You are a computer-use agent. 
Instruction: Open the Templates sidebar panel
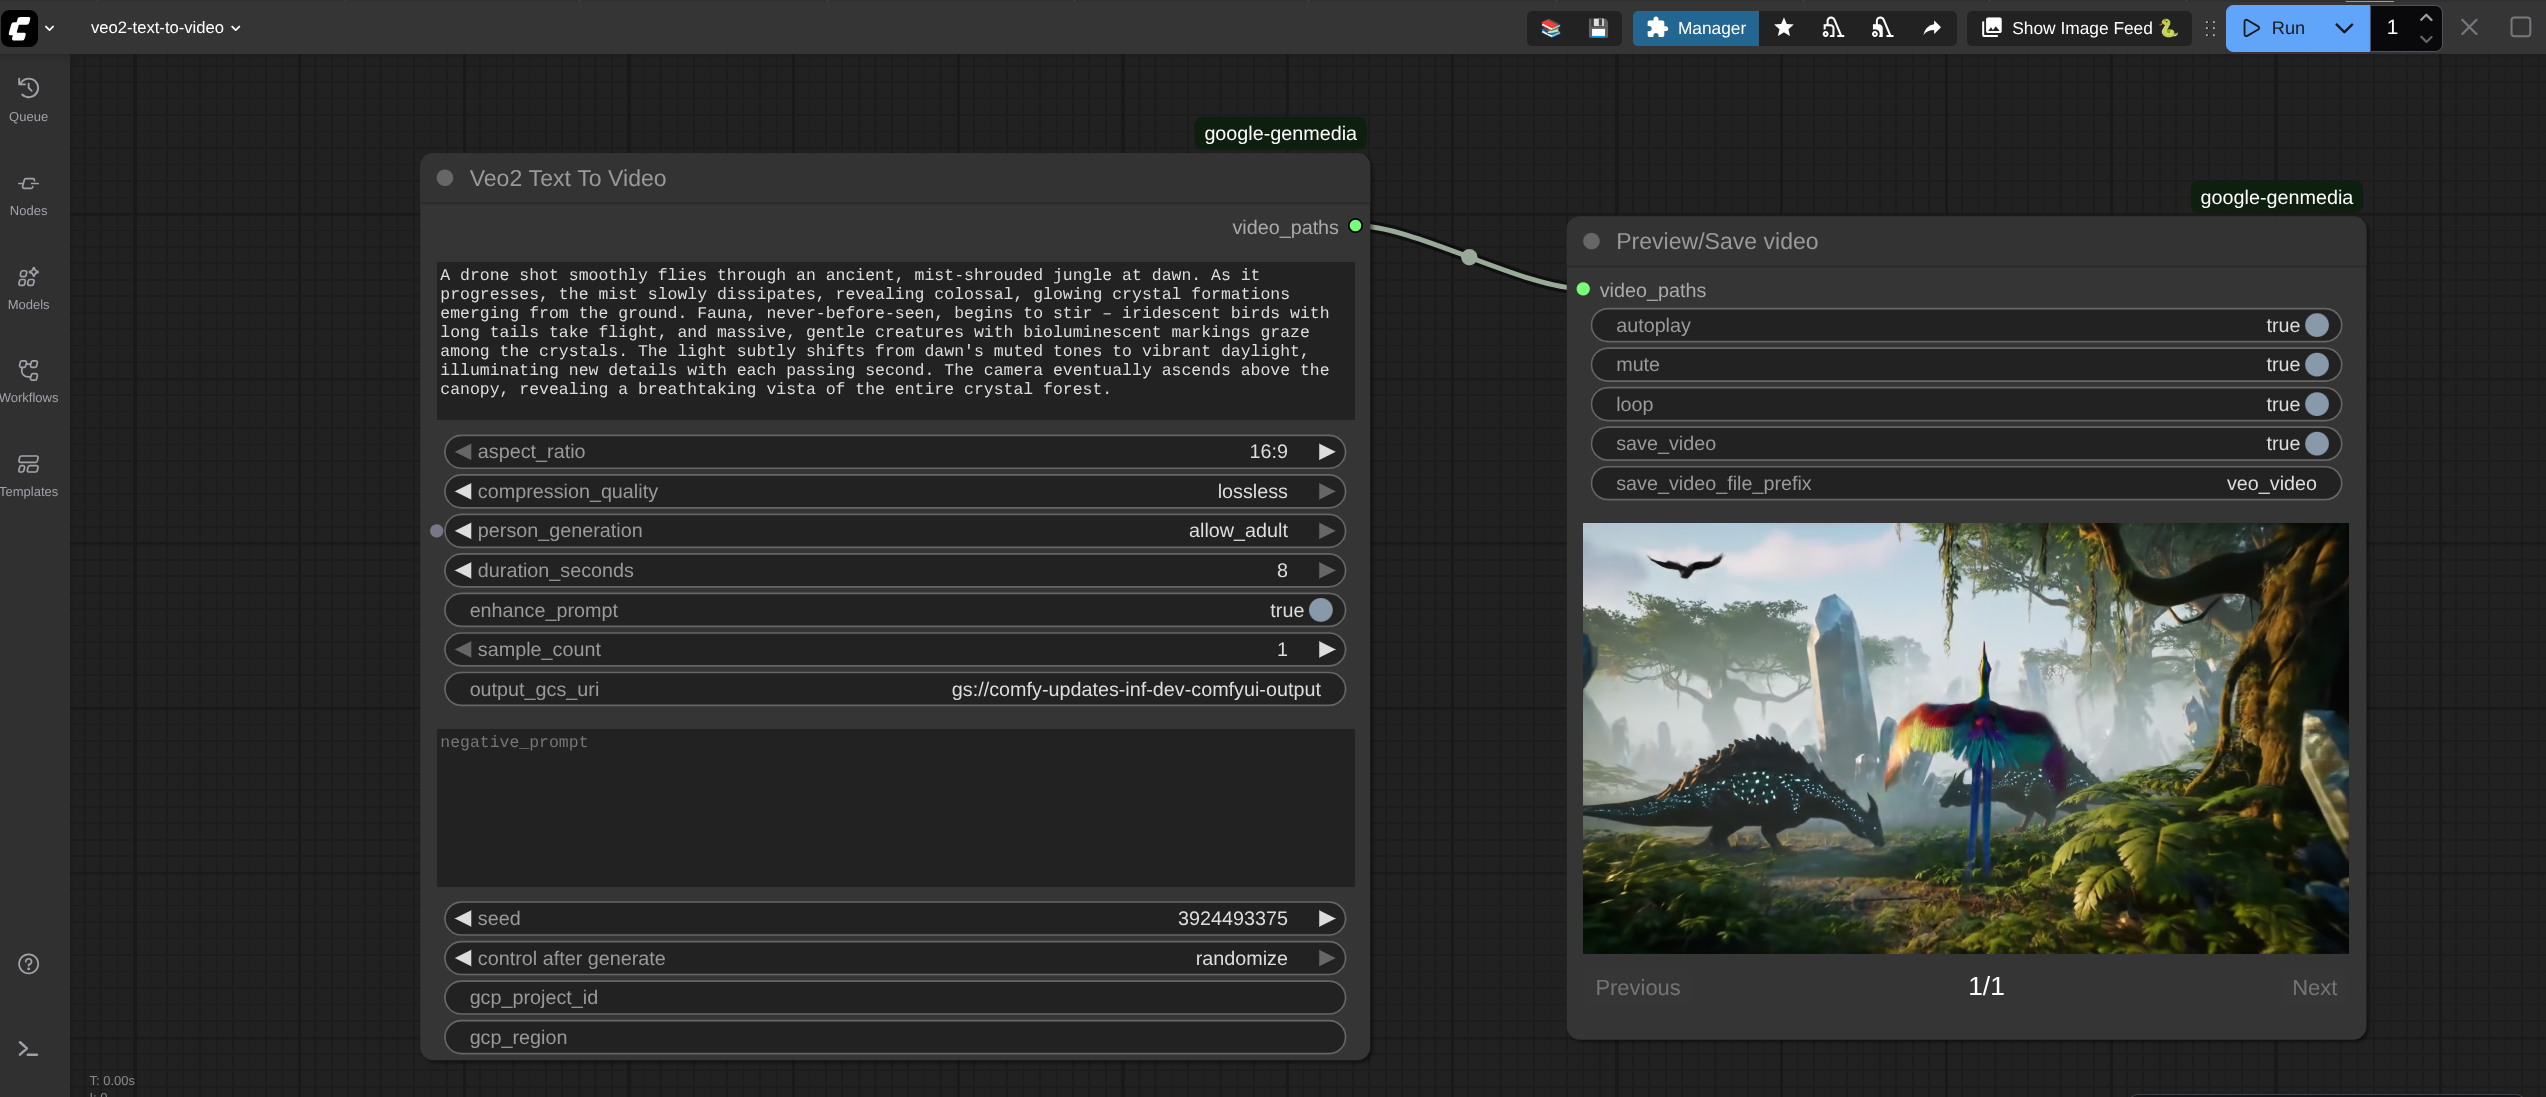(28, 475)
